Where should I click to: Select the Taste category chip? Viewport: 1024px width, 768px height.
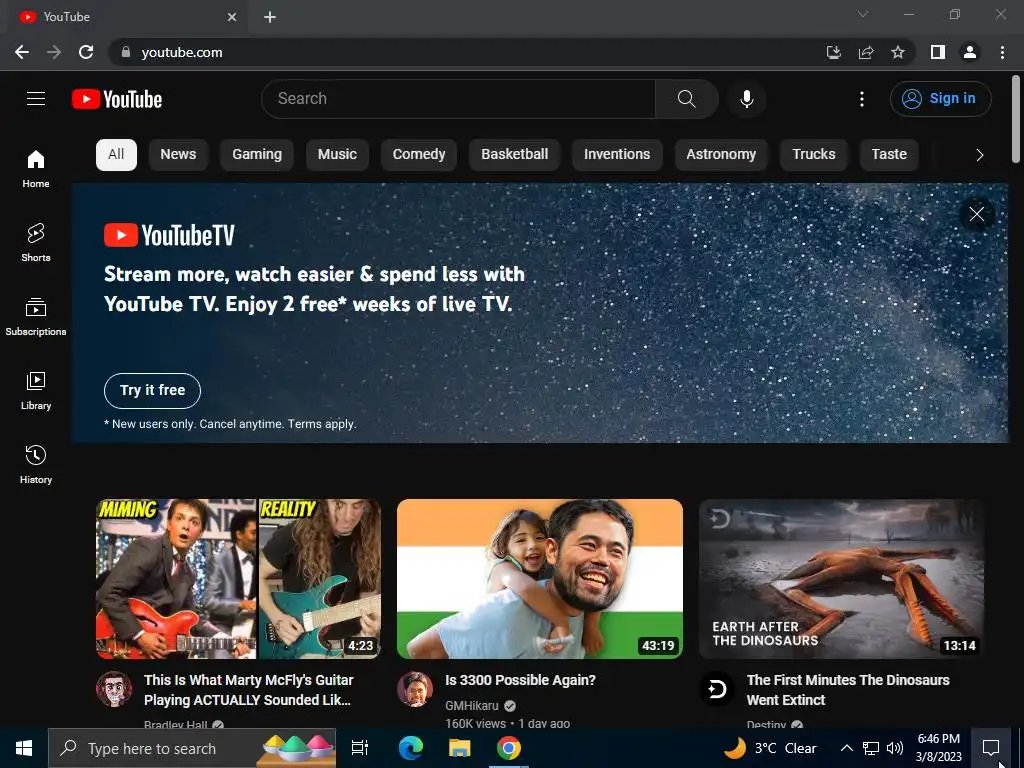click(x=889, y=155)
